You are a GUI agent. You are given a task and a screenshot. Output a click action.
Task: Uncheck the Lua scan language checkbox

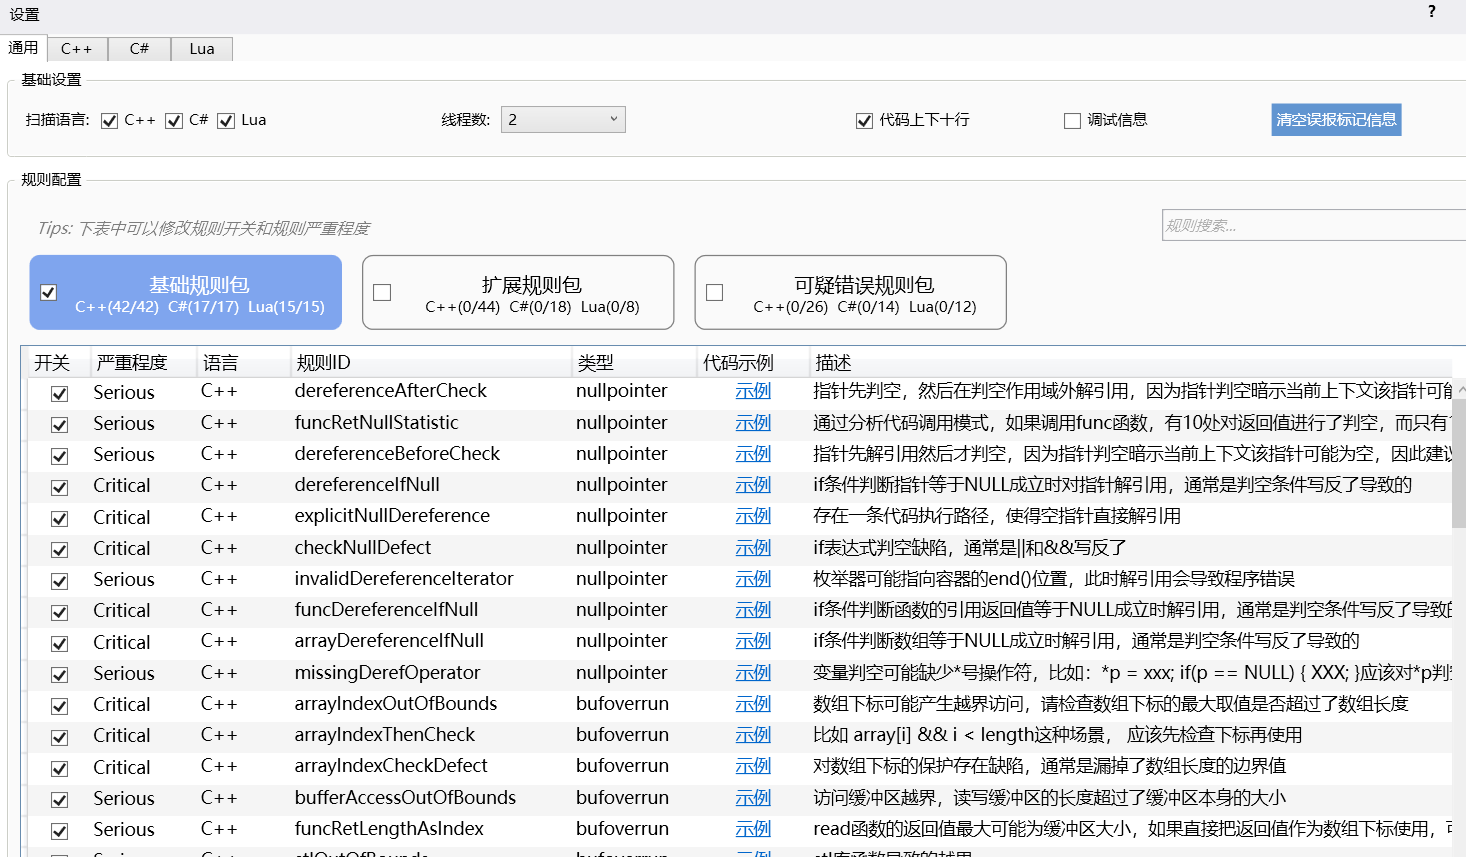click(226, 120)
